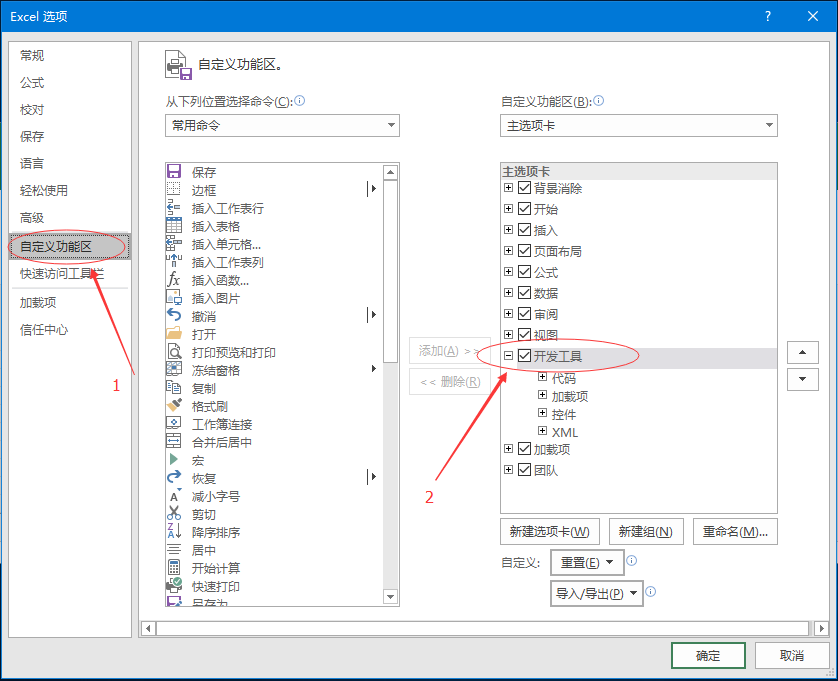Viewport: 838px width, 681px height.
Task: Click the 撤消 undo arrow icon
Action: coord(174,315)
